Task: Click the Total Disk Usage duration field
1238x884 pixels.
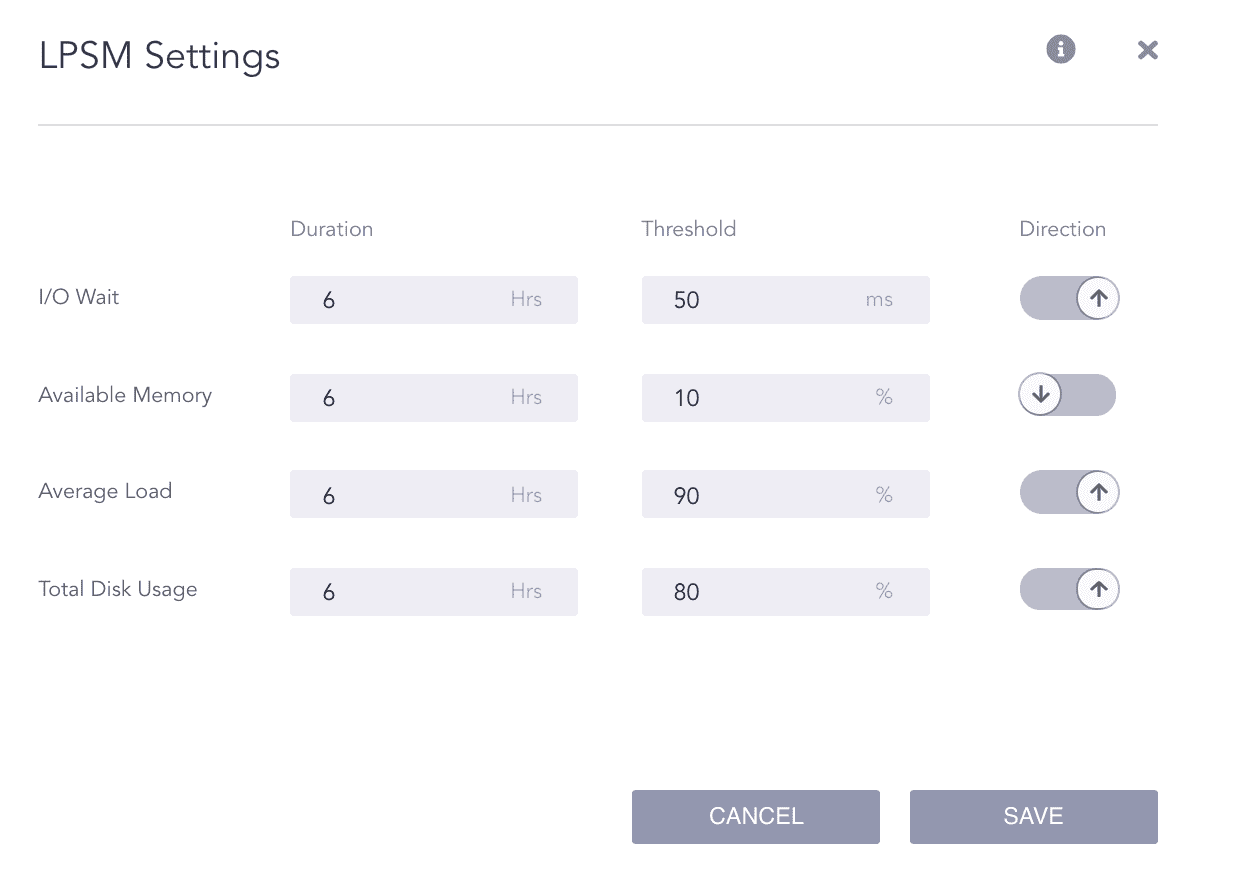Action: pos(433,591)
